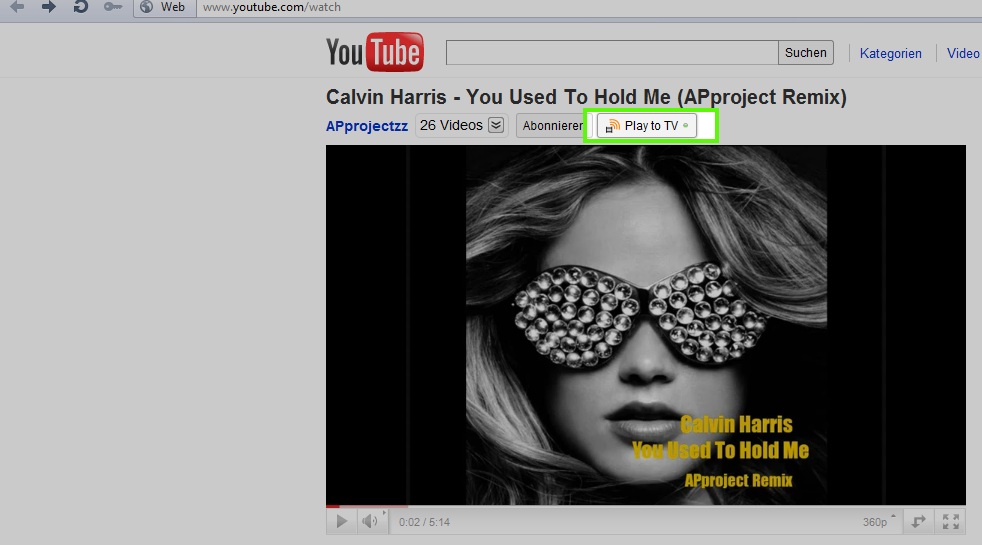This screenshot has width=982, height=545.
Task: Go back with the browser back arrow
Action: pyautogui.click(x=17, y=7)
